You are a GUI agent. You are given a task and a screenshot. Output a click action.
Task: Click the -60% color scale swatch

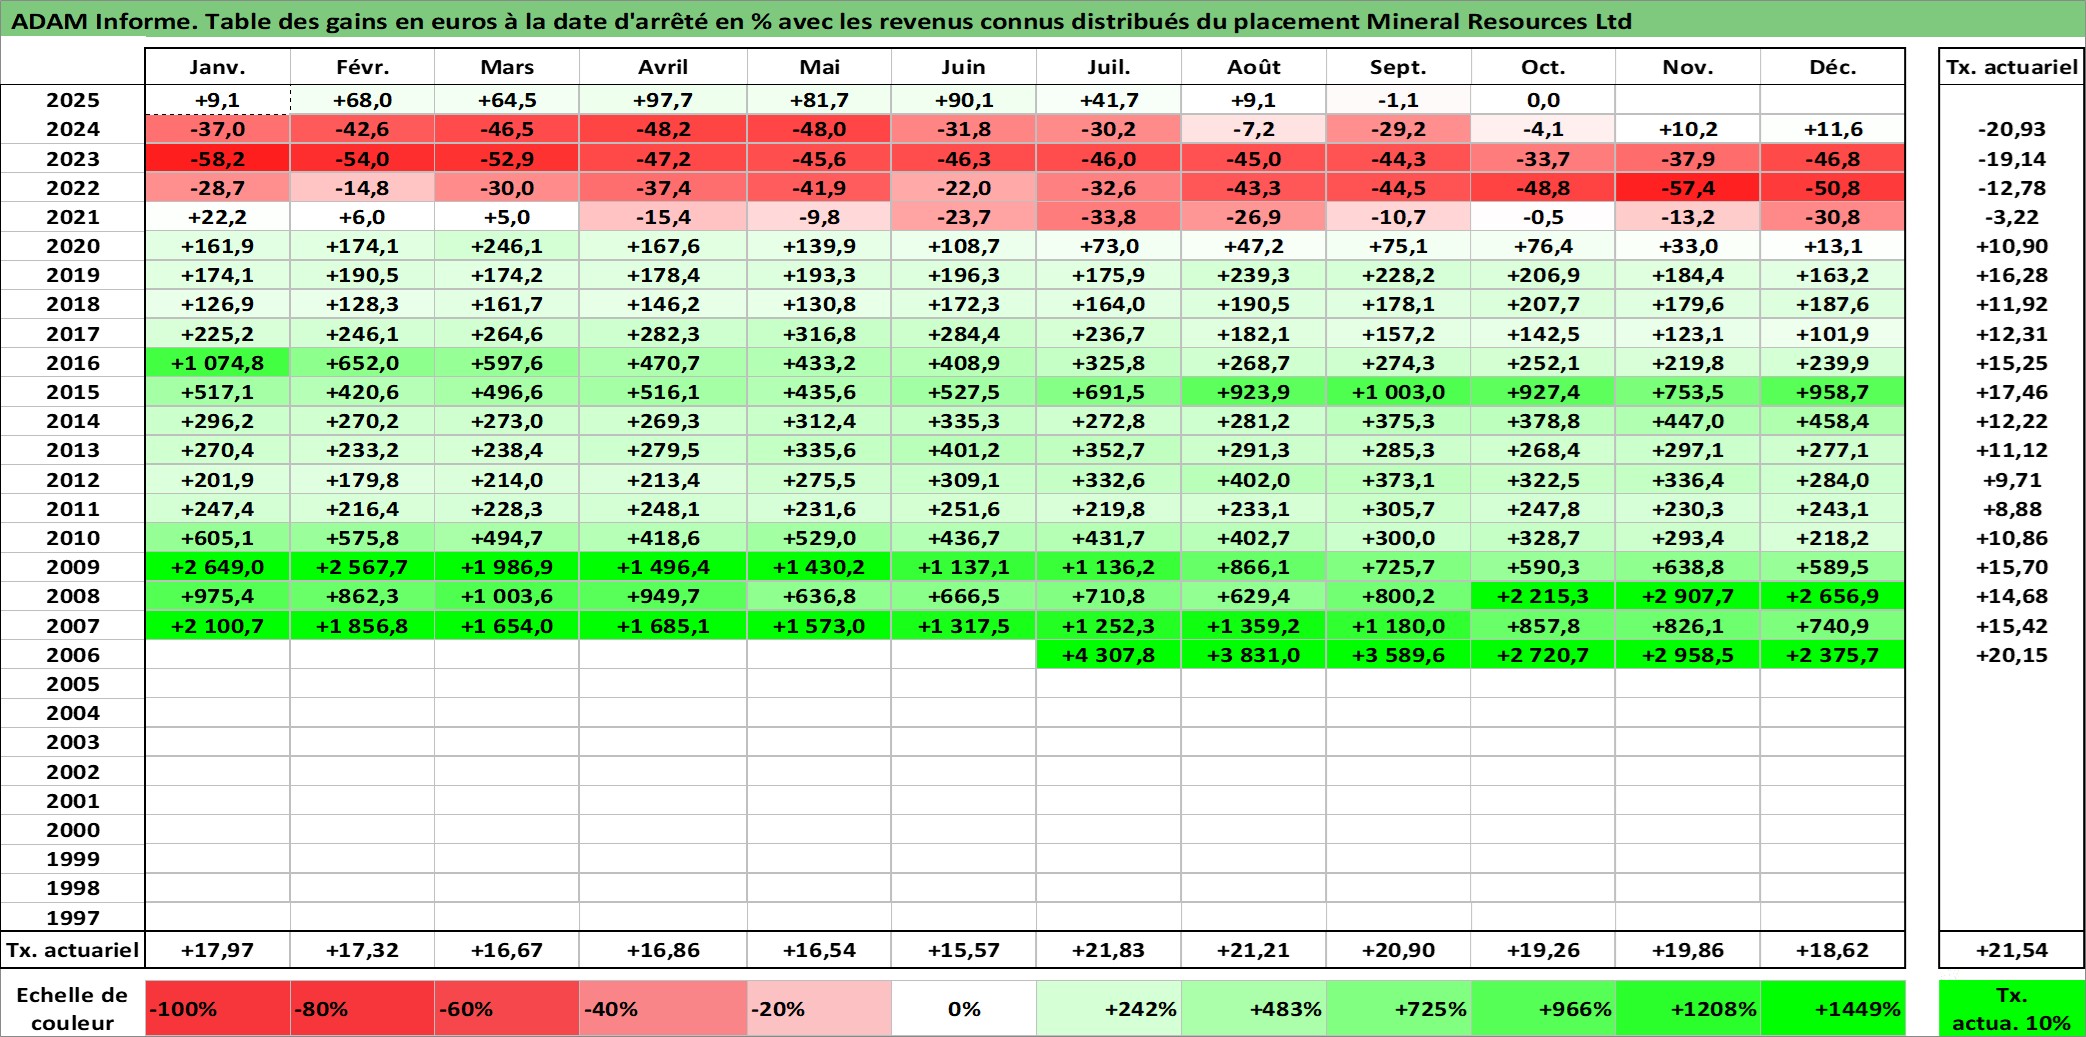point(507,1008)
